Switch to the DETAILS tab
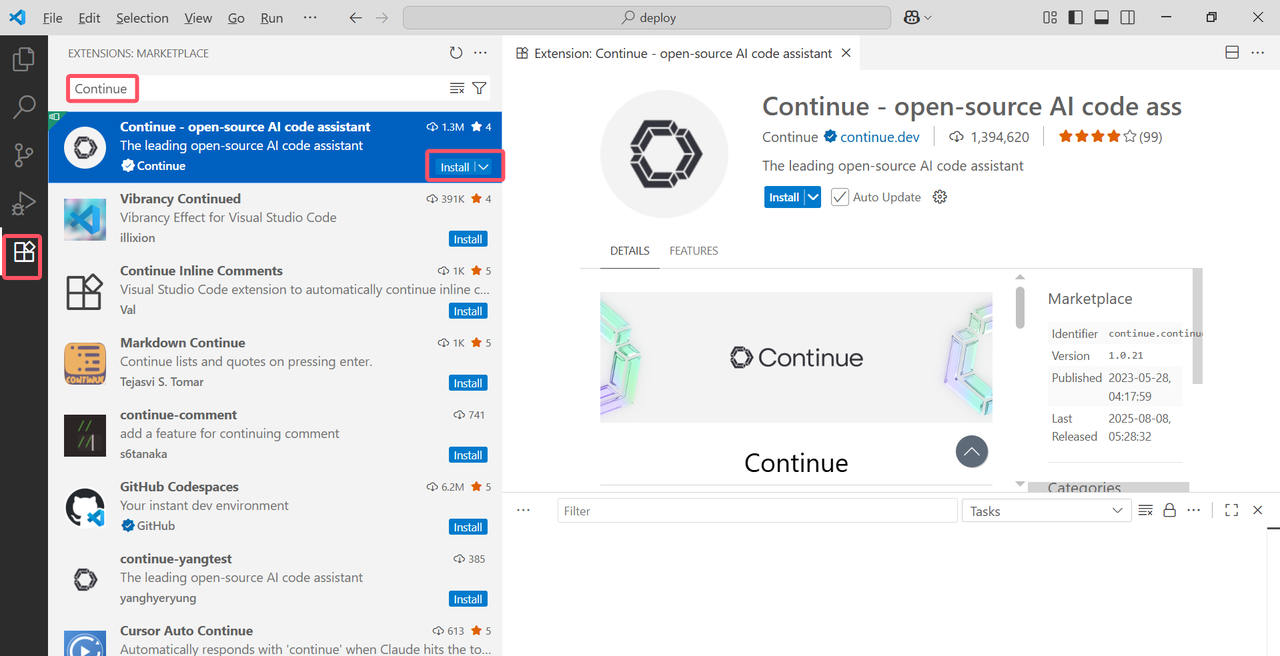 click(630, 251)
